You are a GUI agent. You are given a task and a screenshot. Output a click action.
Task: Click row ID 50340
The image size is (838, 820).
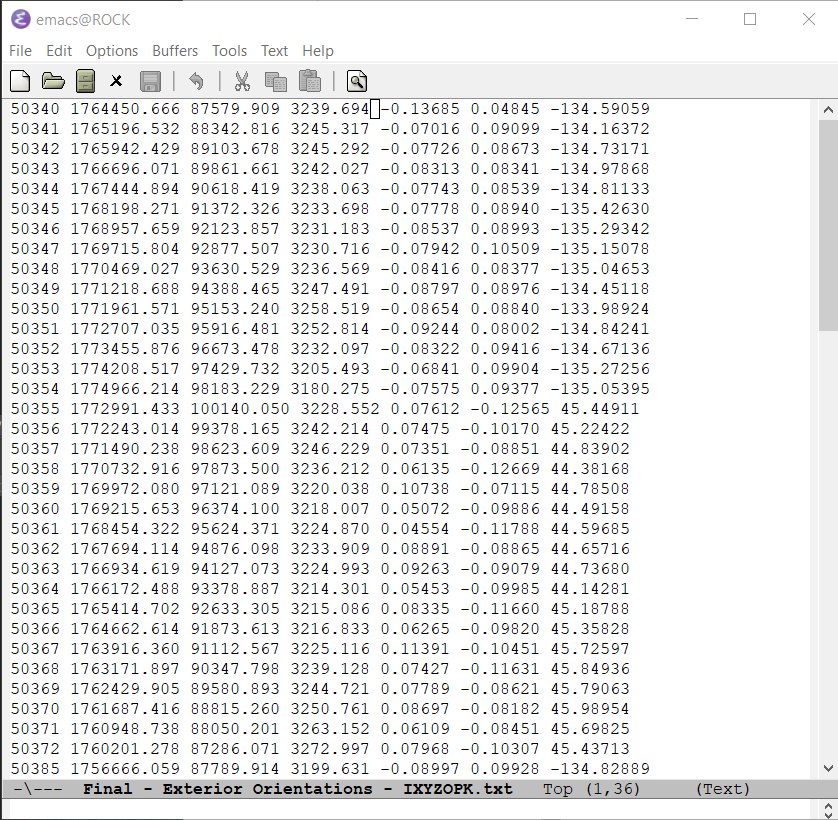click(35, 109)
